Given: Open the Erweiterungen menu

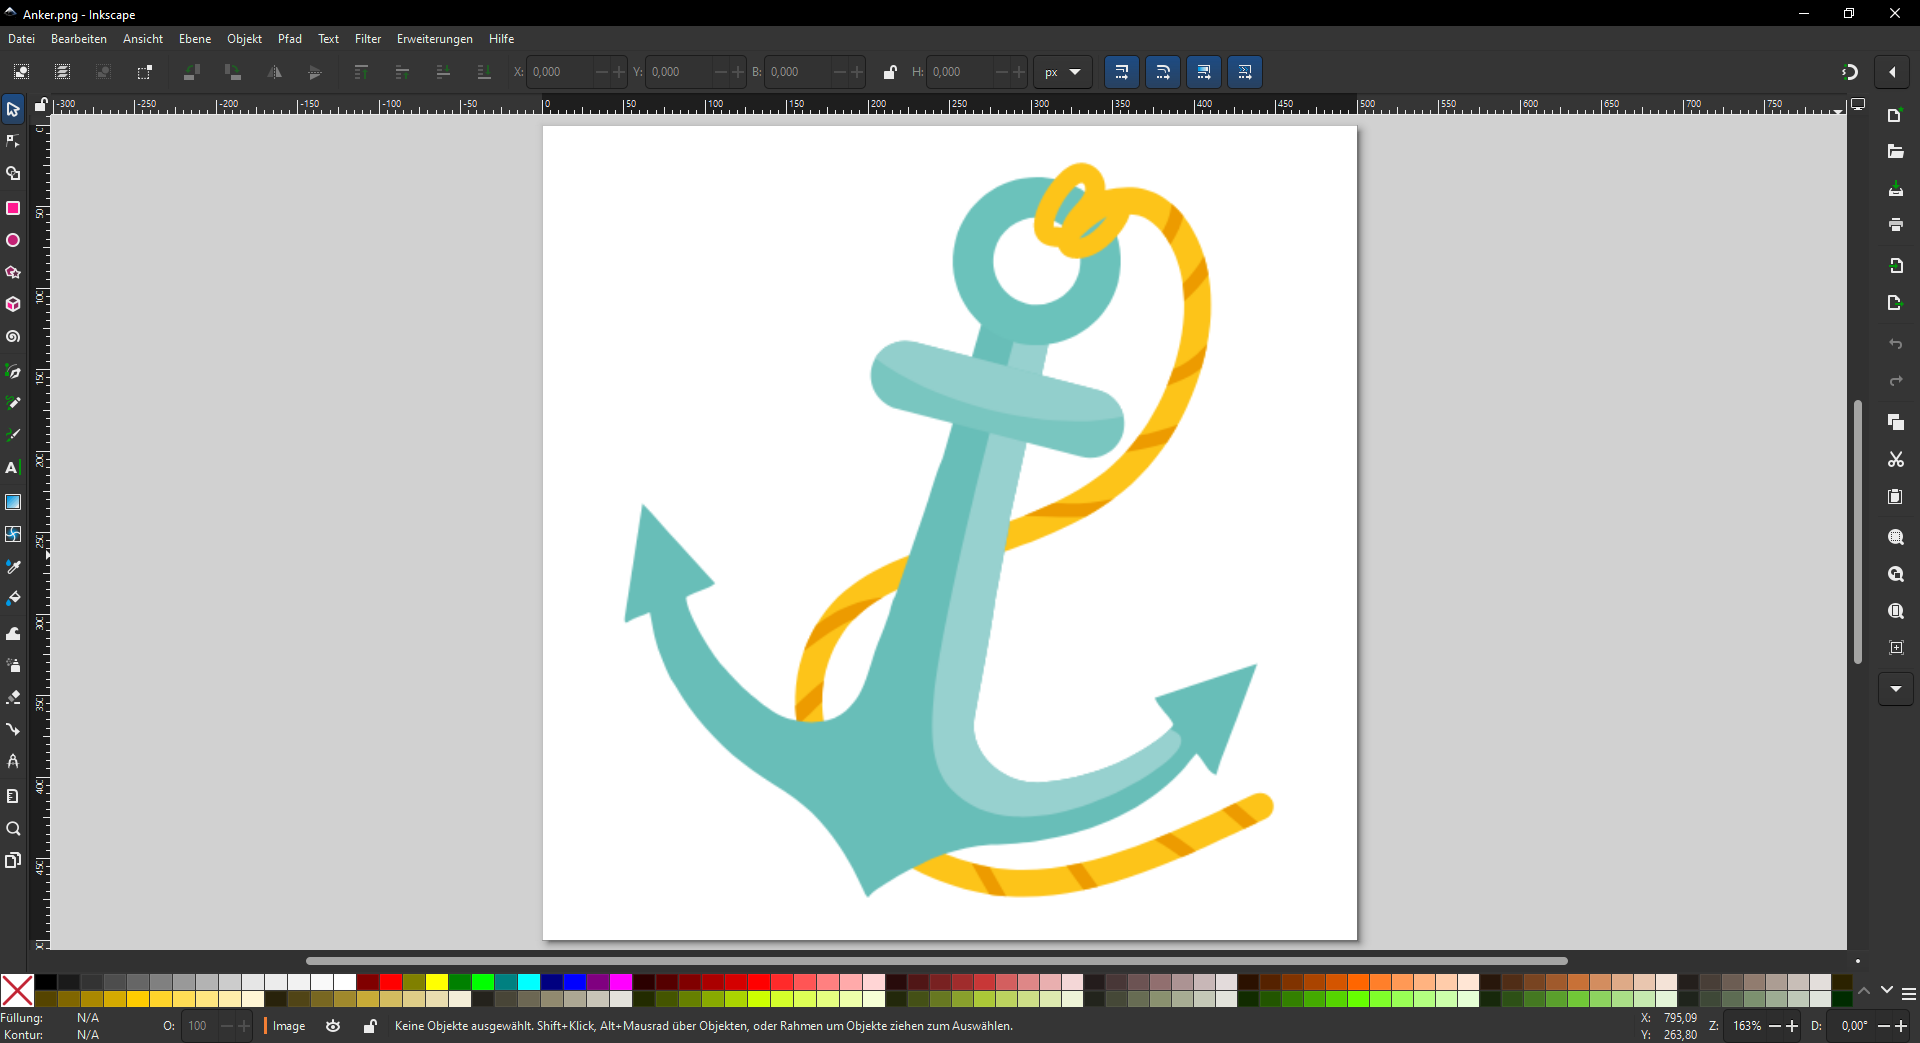Looking at the screenshot, I should tap(435, 39).
